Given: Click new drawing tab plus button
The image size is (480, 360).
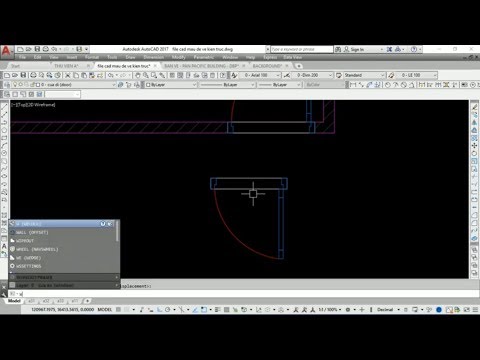Looking at the screenshot, I should point(299,66).
